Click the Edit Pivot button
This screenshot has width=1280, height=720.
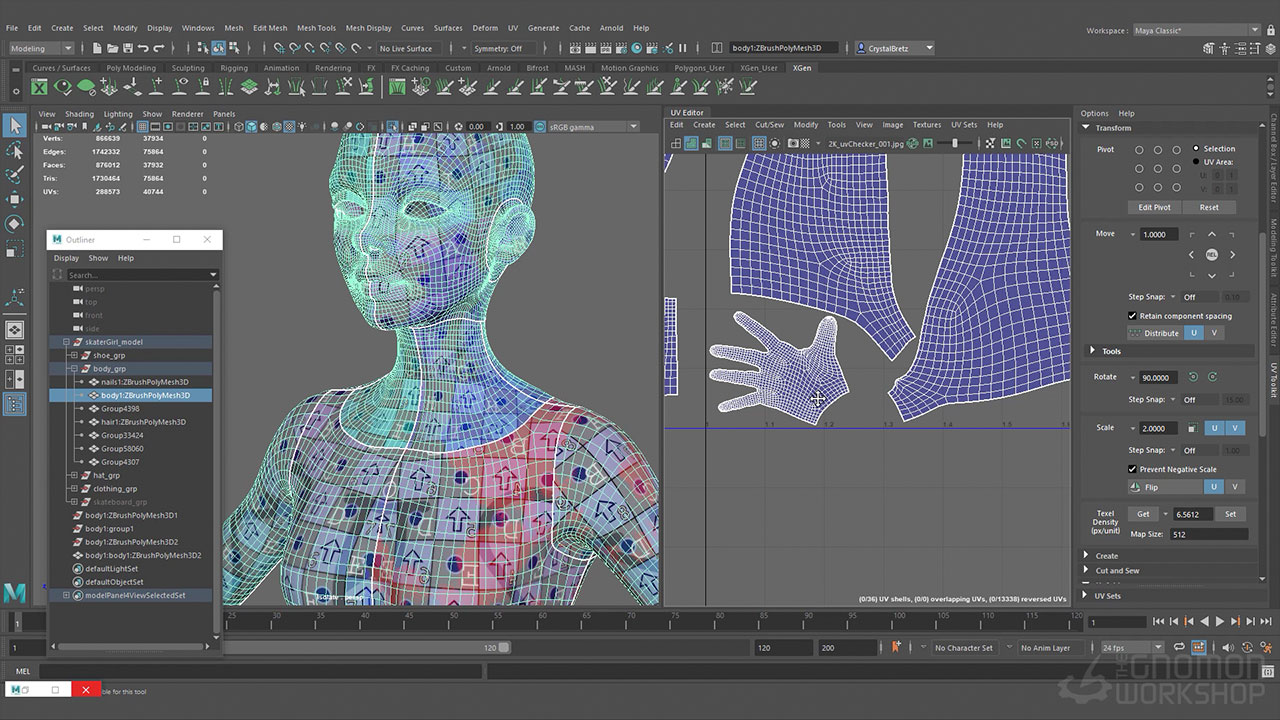[1154, 207]
